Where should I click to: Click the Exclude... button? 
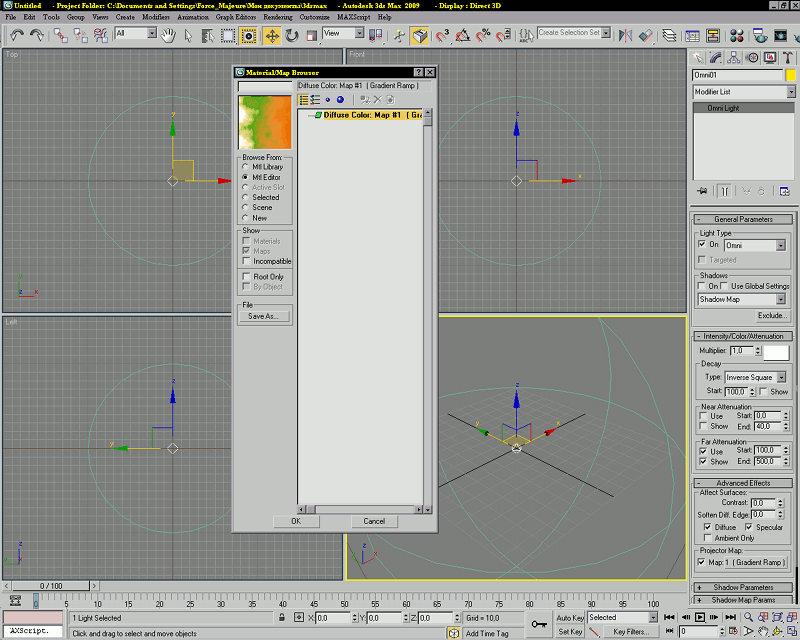coord(772,315)
